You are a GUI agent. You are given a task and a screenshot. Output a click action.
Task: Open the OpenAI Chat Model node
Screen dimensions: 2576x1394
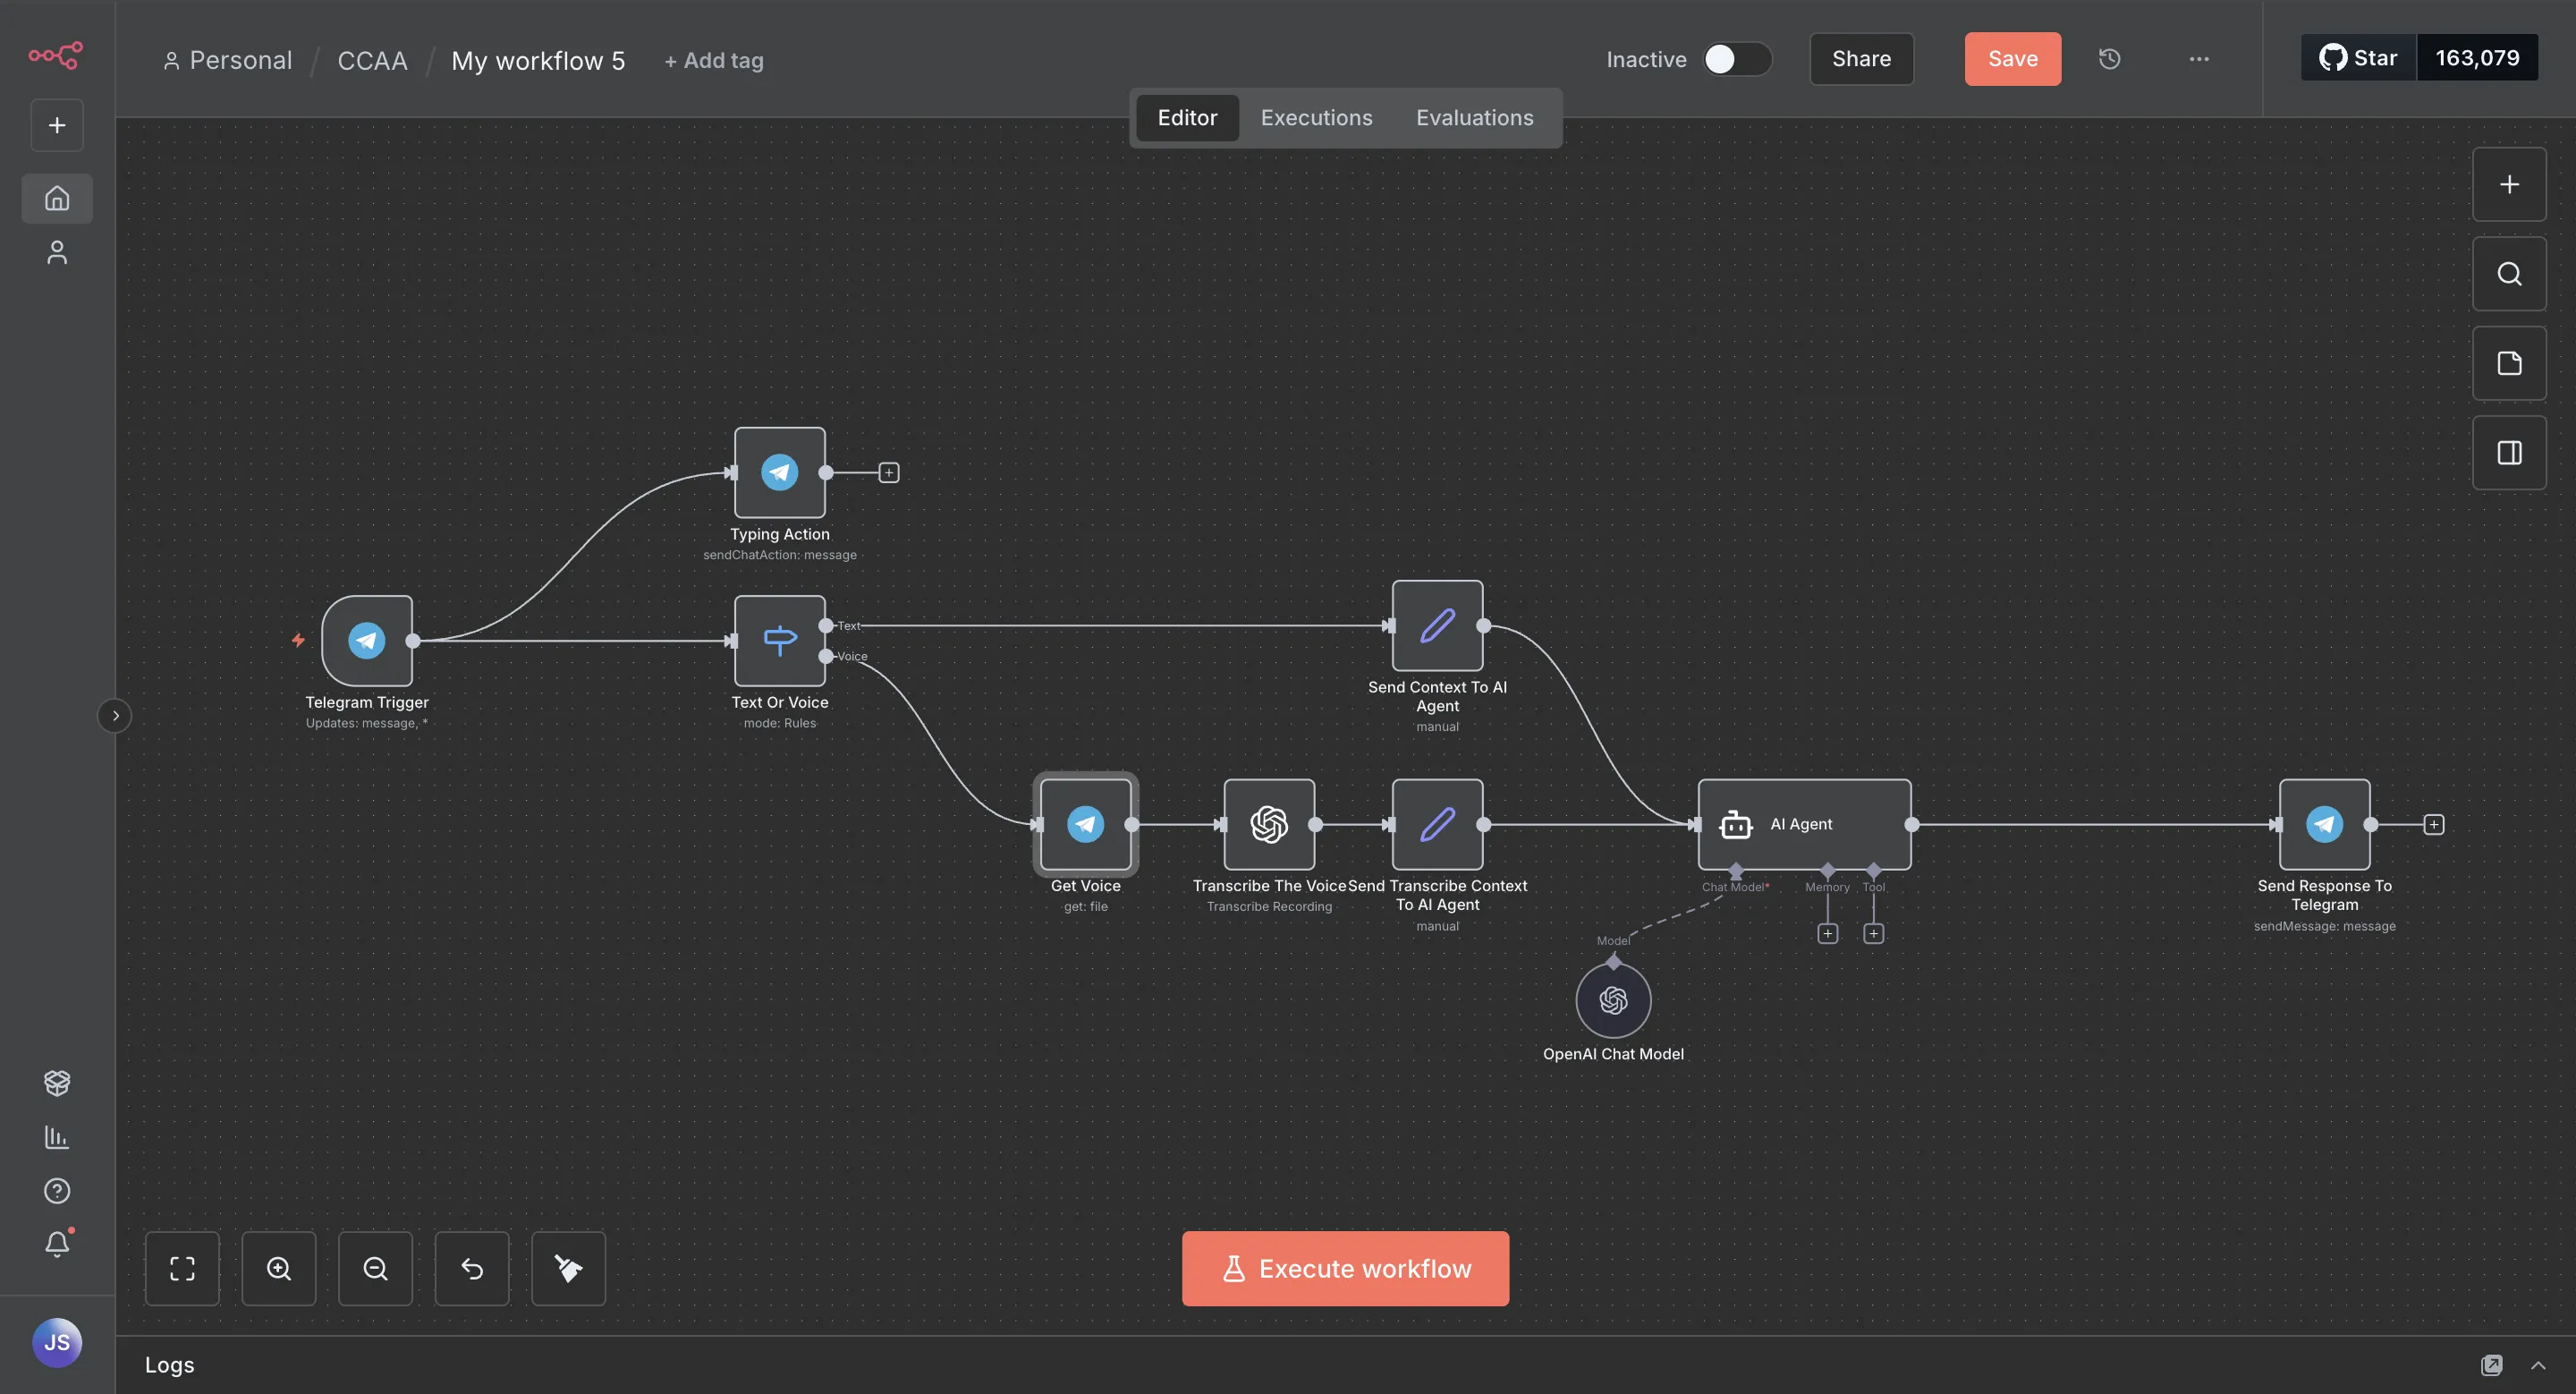pyautogui.click(x=1612, y=999)
